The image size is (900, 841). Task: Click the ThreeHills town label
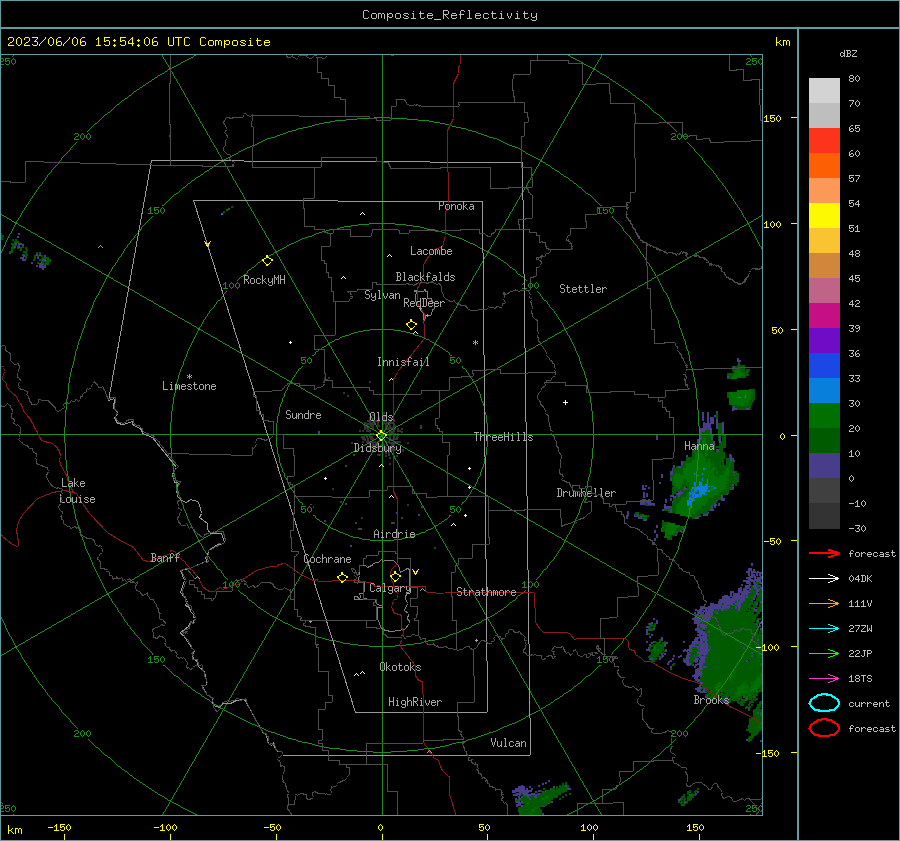pyautogui.click(x=503, y=437)
